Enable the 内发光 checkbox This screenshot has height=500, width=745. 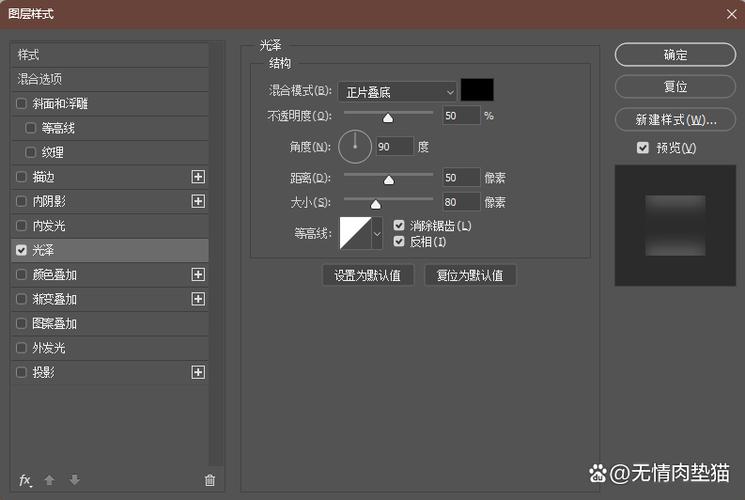click(21, 225)
